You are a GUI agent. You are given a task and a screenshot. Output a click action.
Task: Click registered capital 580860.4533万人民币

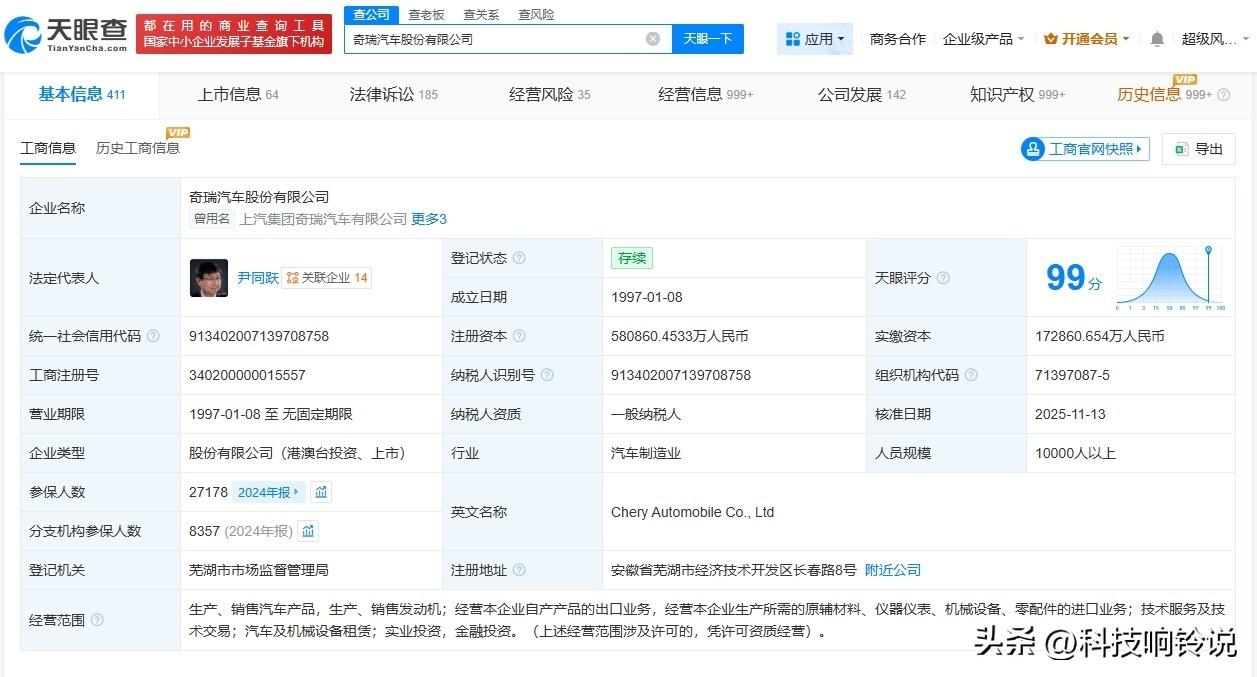click(680, 336)
